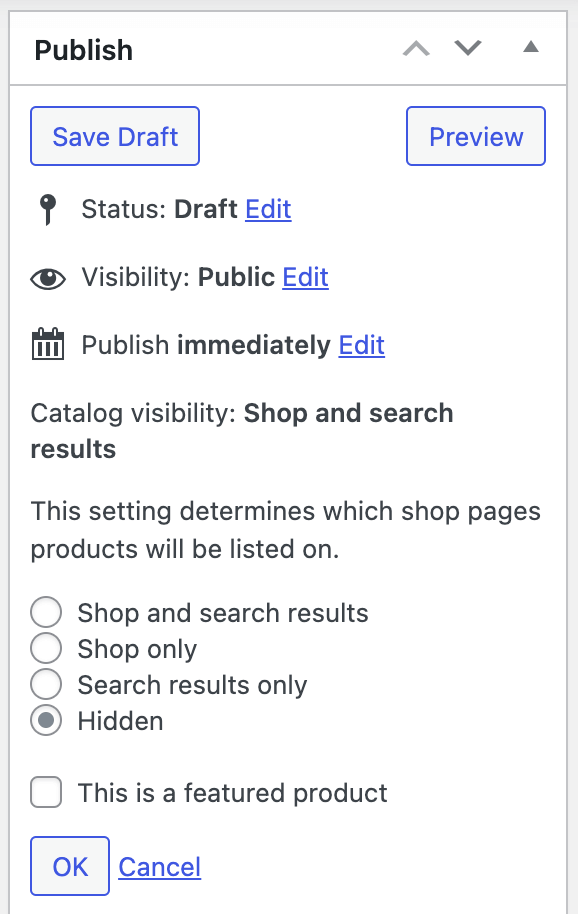
Task: Click the Publish panel heading
Action: point(84,50)
